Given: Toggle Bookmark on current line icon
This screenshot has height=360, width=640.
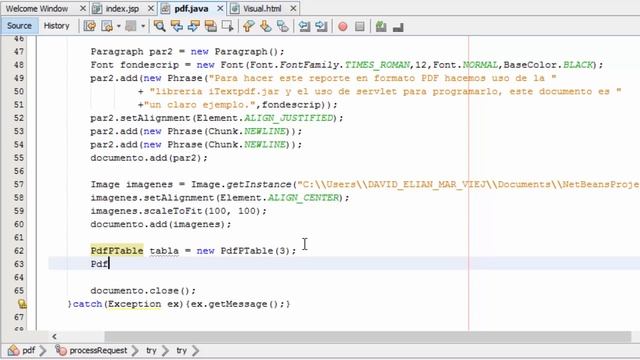Looking at the screenshot, I should 282,26.
